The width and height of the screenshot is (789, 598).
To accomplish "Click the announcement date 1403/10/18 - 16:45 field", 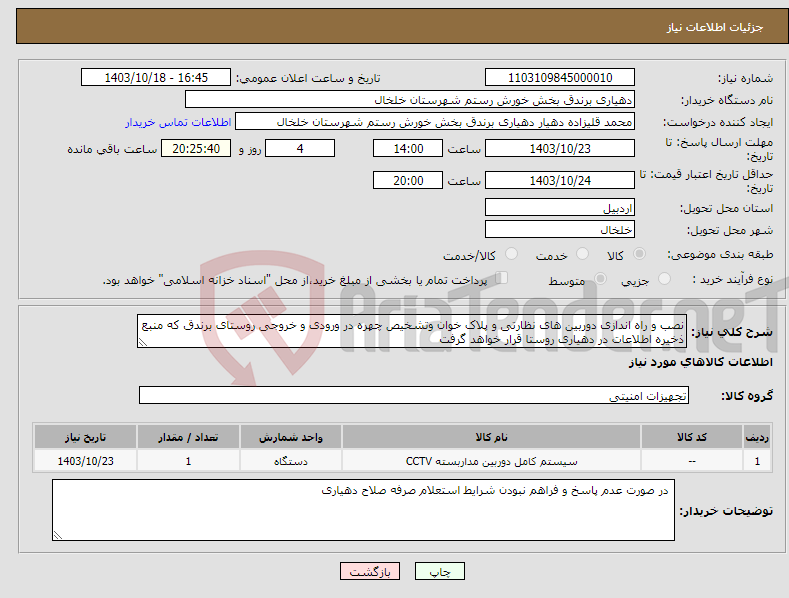I will point(156,78).
